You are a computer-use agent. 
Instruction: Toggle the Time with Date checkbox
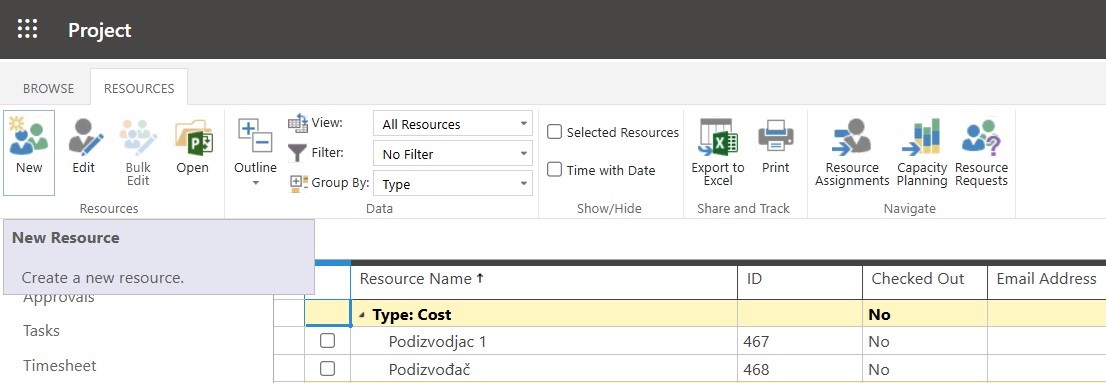[555, 169]
